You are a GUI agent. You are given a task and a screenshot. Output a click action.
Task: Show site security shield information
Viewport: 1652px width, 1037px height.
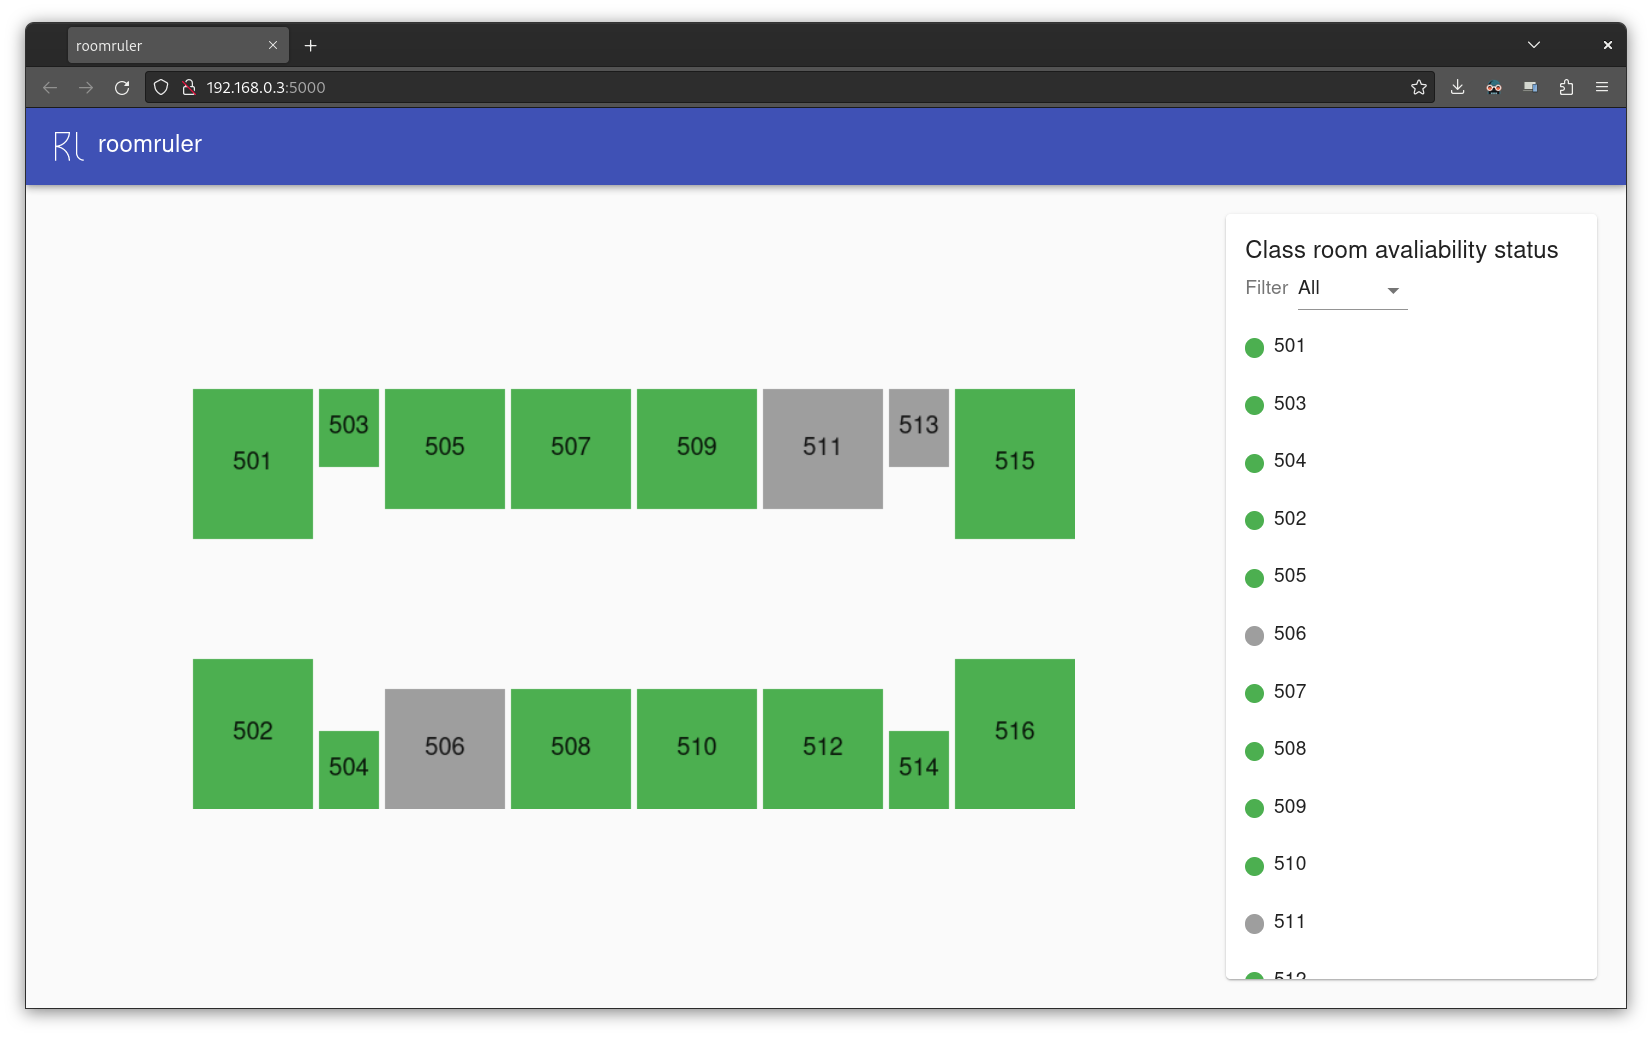(161, 88)
